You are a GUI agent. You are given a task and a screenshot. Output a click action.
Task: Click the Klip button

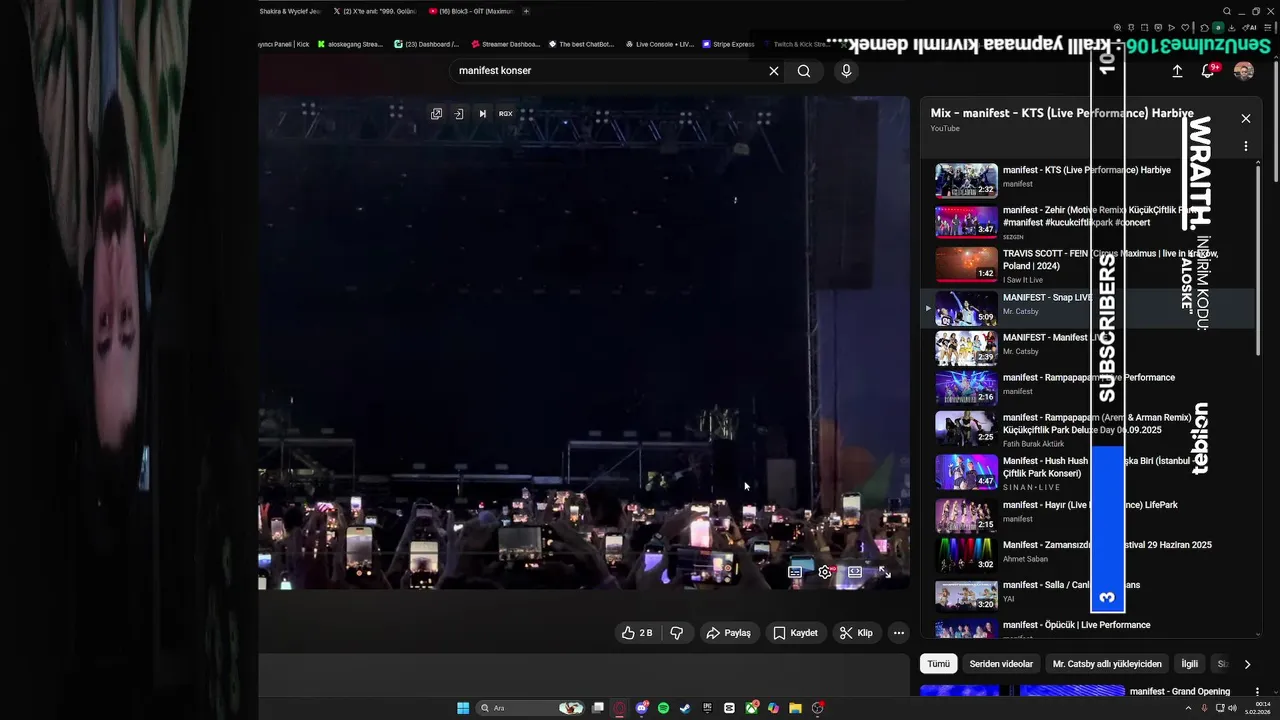pos(856,633)
